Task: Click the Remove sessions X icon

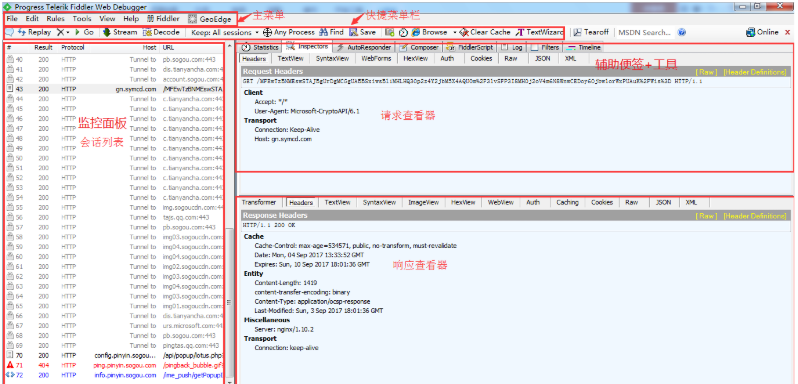Action: (x=60, y=32)
